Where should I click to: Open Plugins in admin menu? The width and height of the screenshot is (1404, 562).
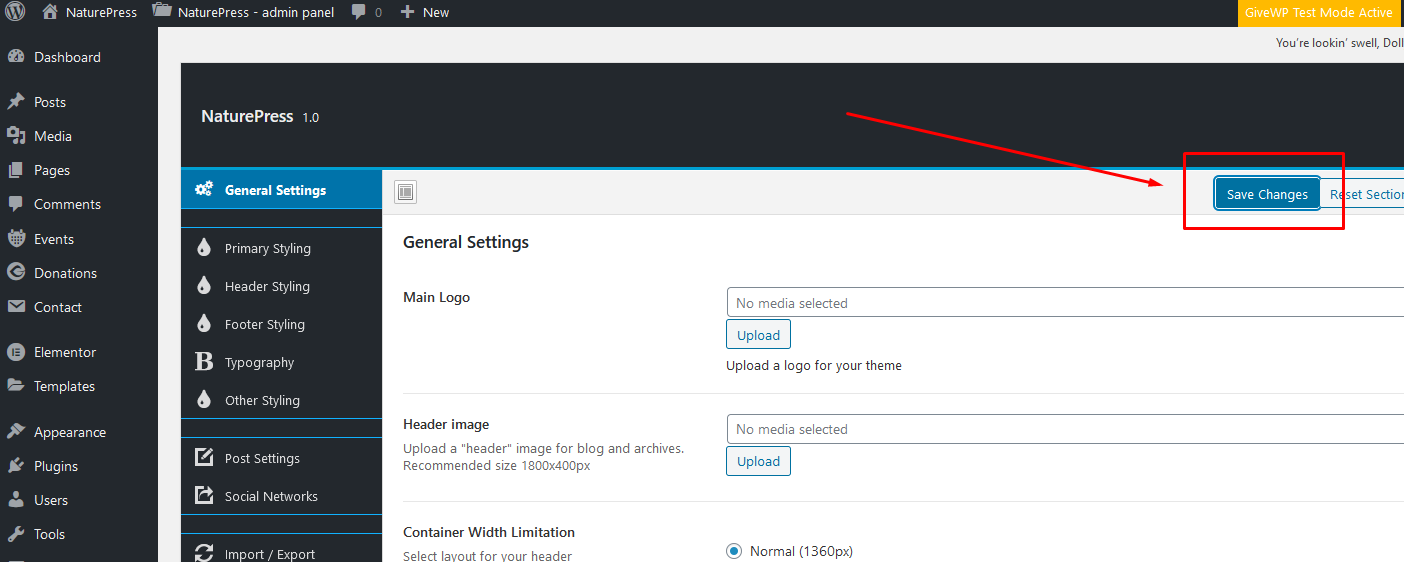(x=79, y=466)
